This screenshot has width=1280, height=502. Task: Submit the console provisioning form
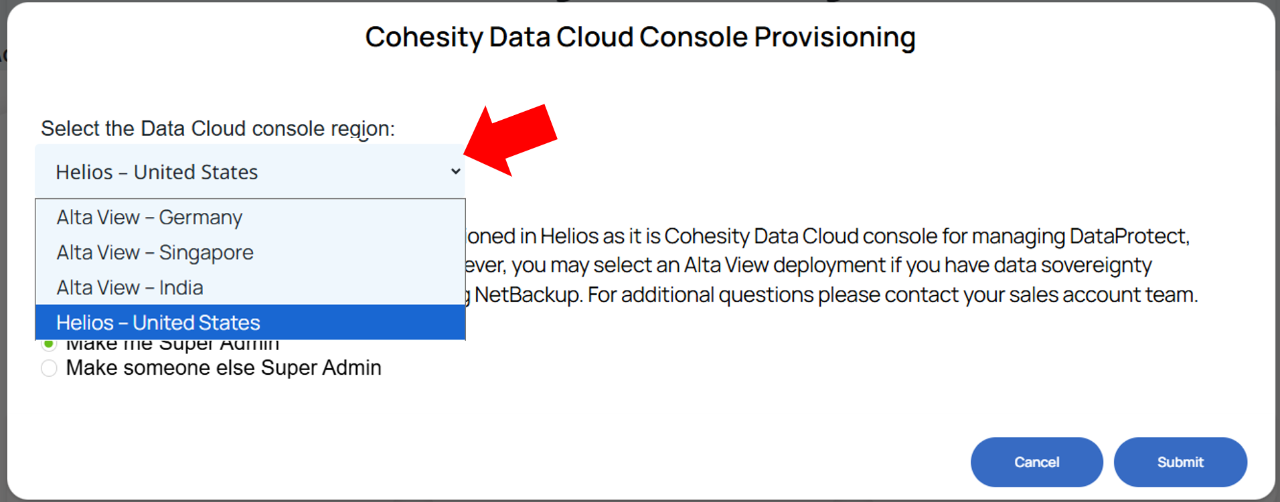pyautogui.click(x=1181, y=462)
